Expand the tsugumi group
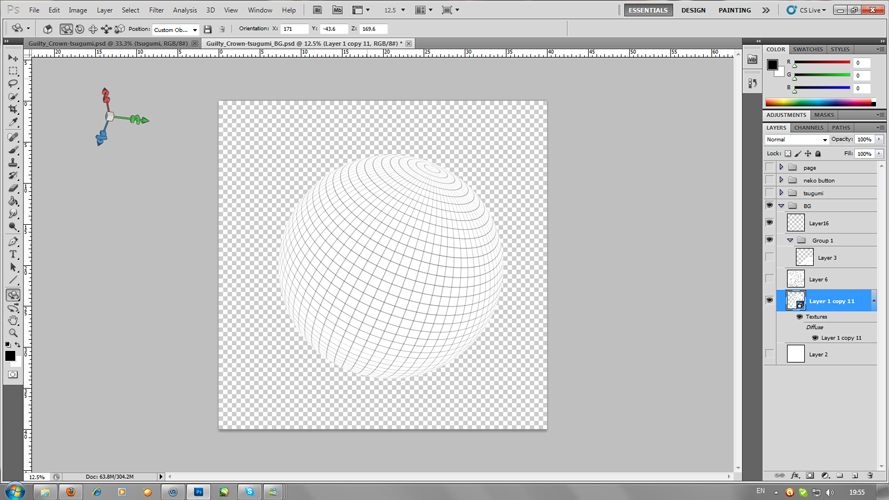 781,193
